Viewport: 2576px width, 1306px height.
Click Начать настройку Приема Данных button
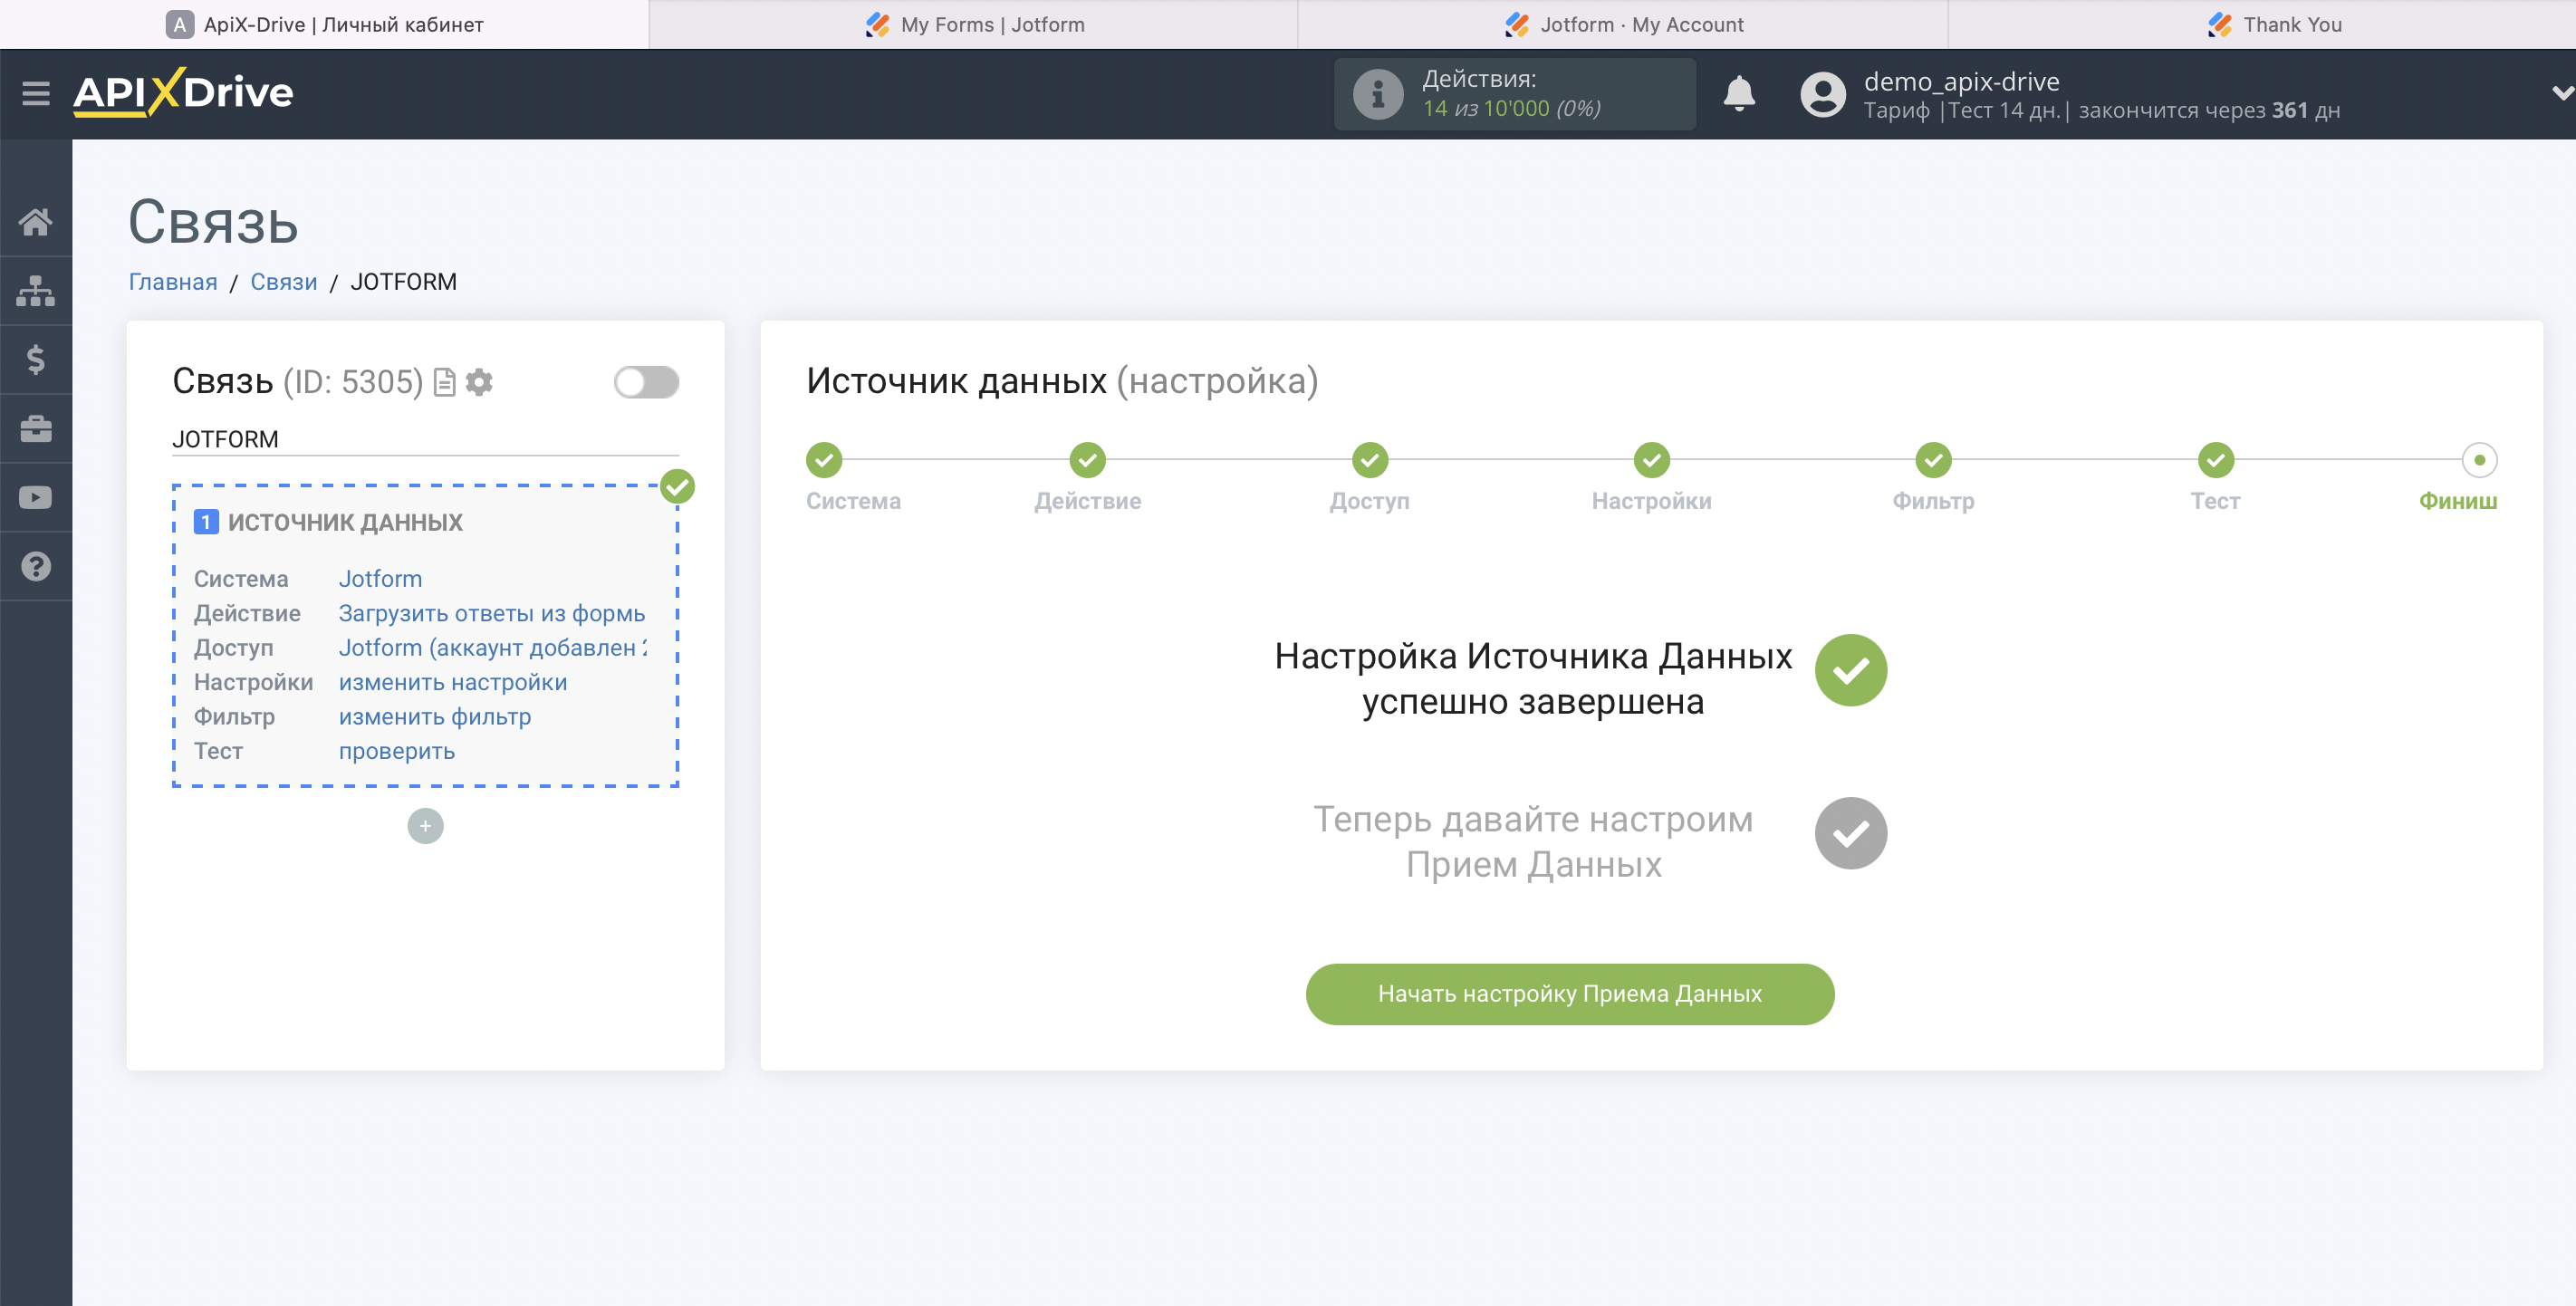pos(1570,994)
